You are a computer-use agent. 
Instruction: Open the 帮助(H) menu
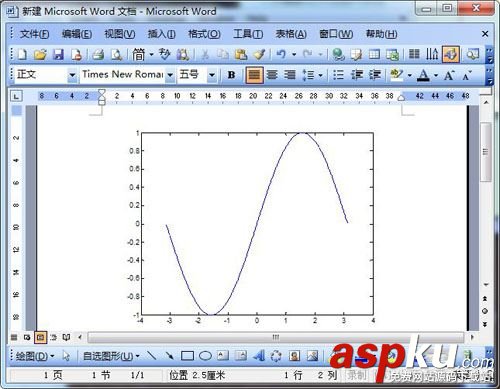pyautogui.click(x=381, y=34)
